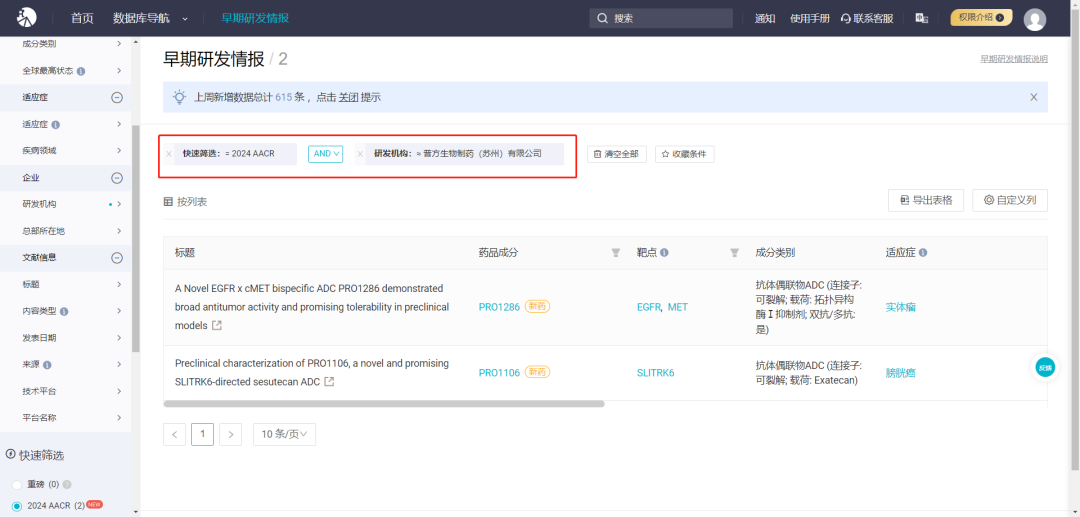This screenshot has width=1080, height=517.
Task: Open the 10 条/页 page size dropdown
Action: [x=284, y=434]
